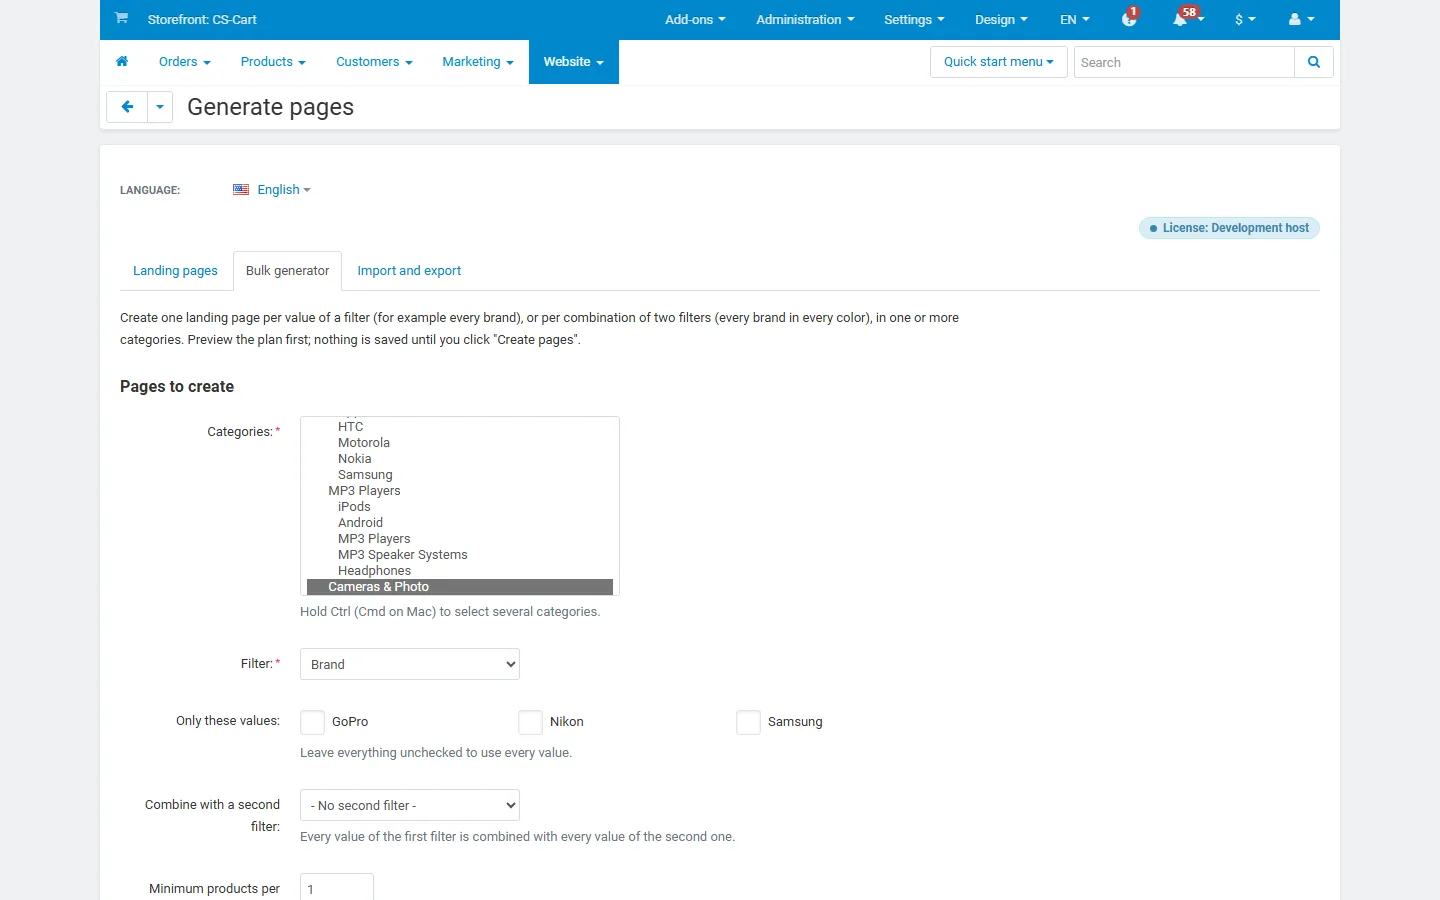This screenshot has width=1440, height=900.
Task: Open the Orders menu
Action: 185,62
